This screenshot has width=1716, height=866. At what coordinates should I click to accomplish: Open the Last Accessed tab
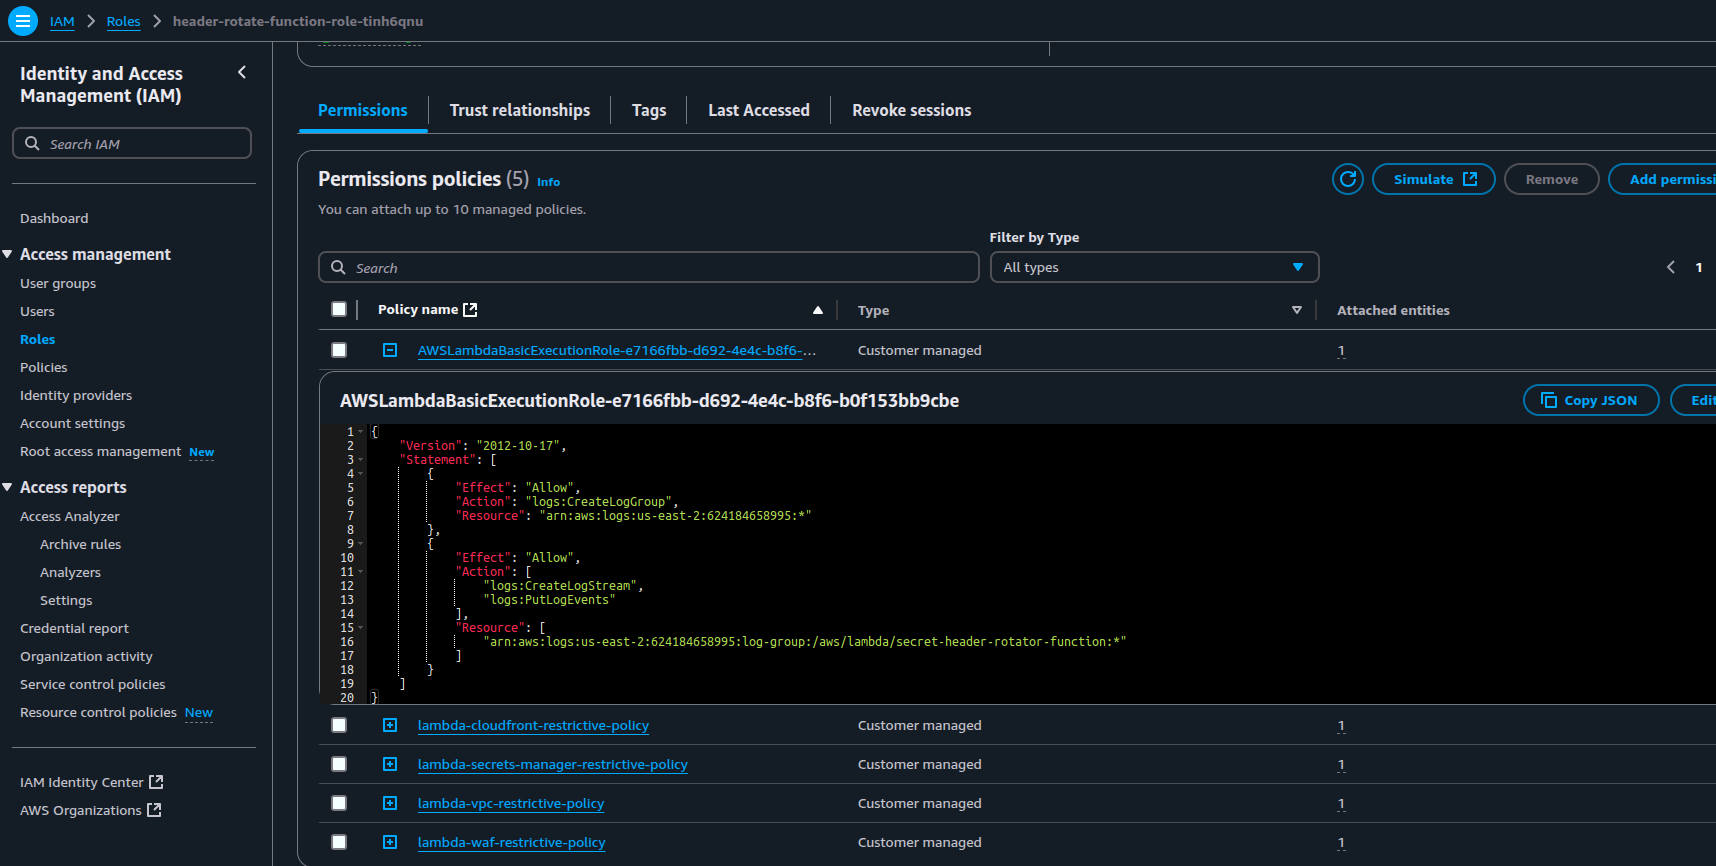pyautogui.click(x=759, y=110)
